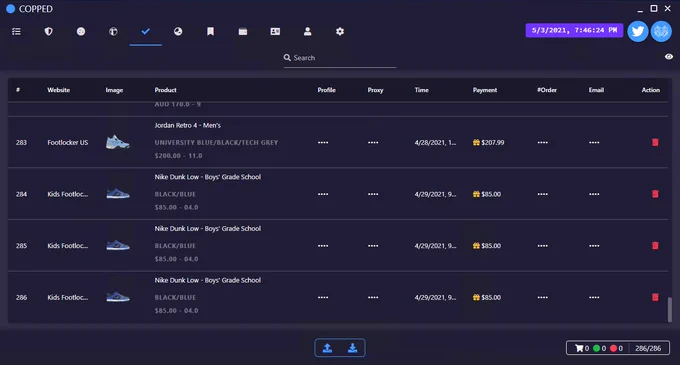
Task: Click the red status dot counter
Action: [x=613, y=348]
